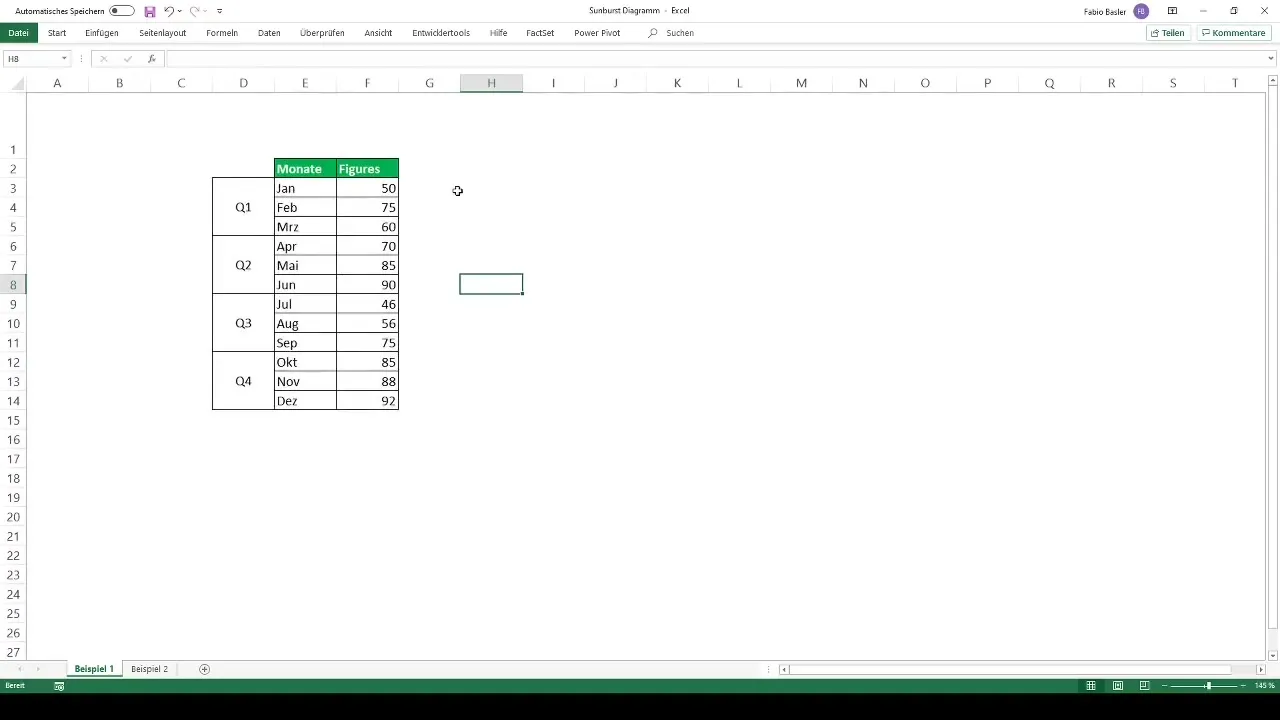The image size is (1280, 720).
Task: Click the Insert Function fx icon
Action: pos(152,59)
